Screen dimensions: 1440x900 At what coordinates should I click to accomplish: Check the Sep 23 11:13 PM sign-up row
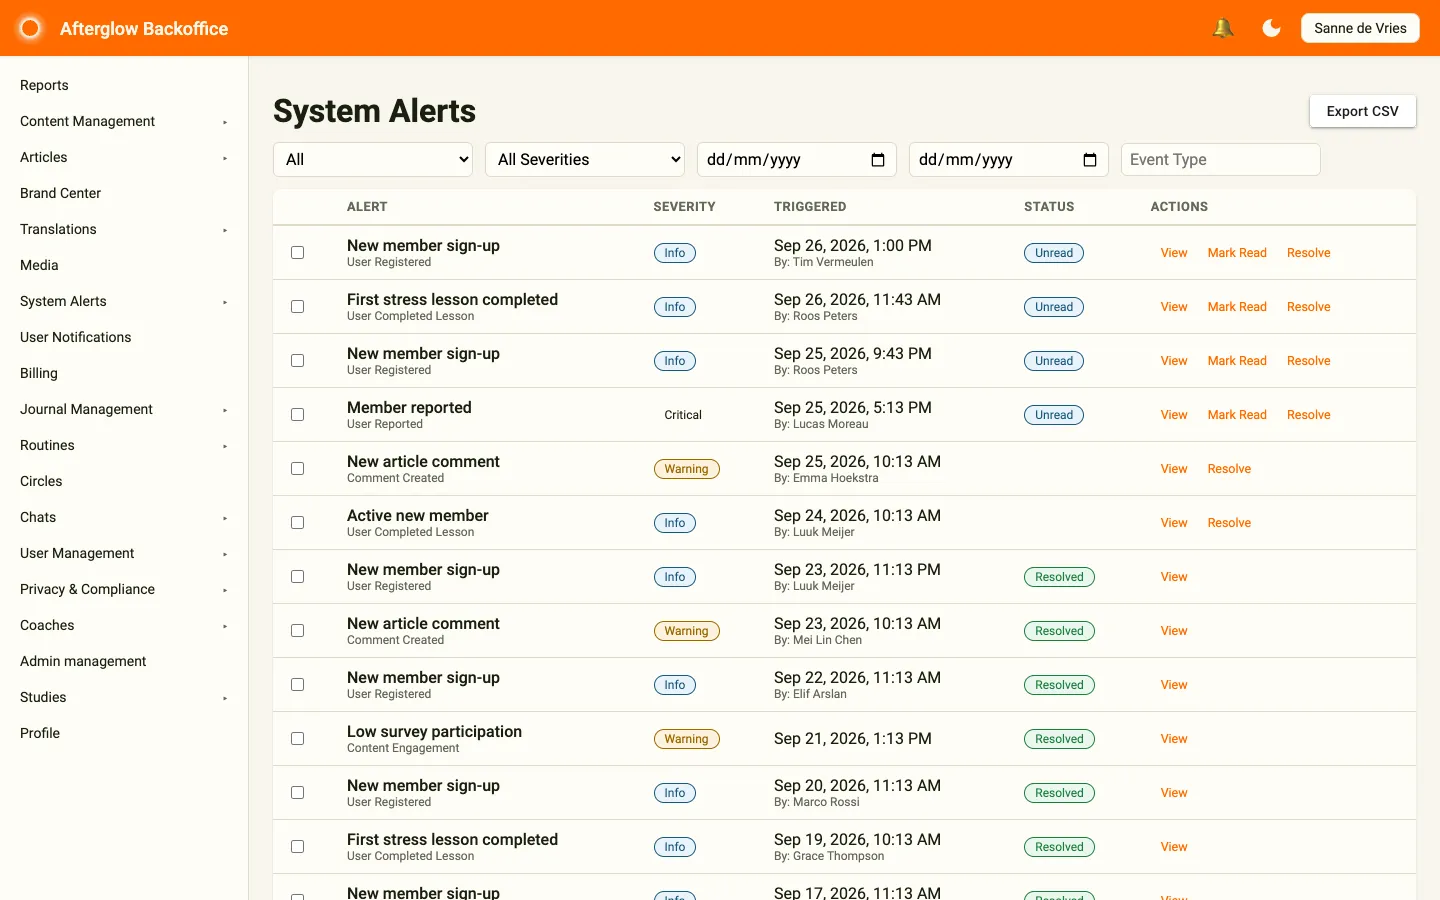coord(297,577)
